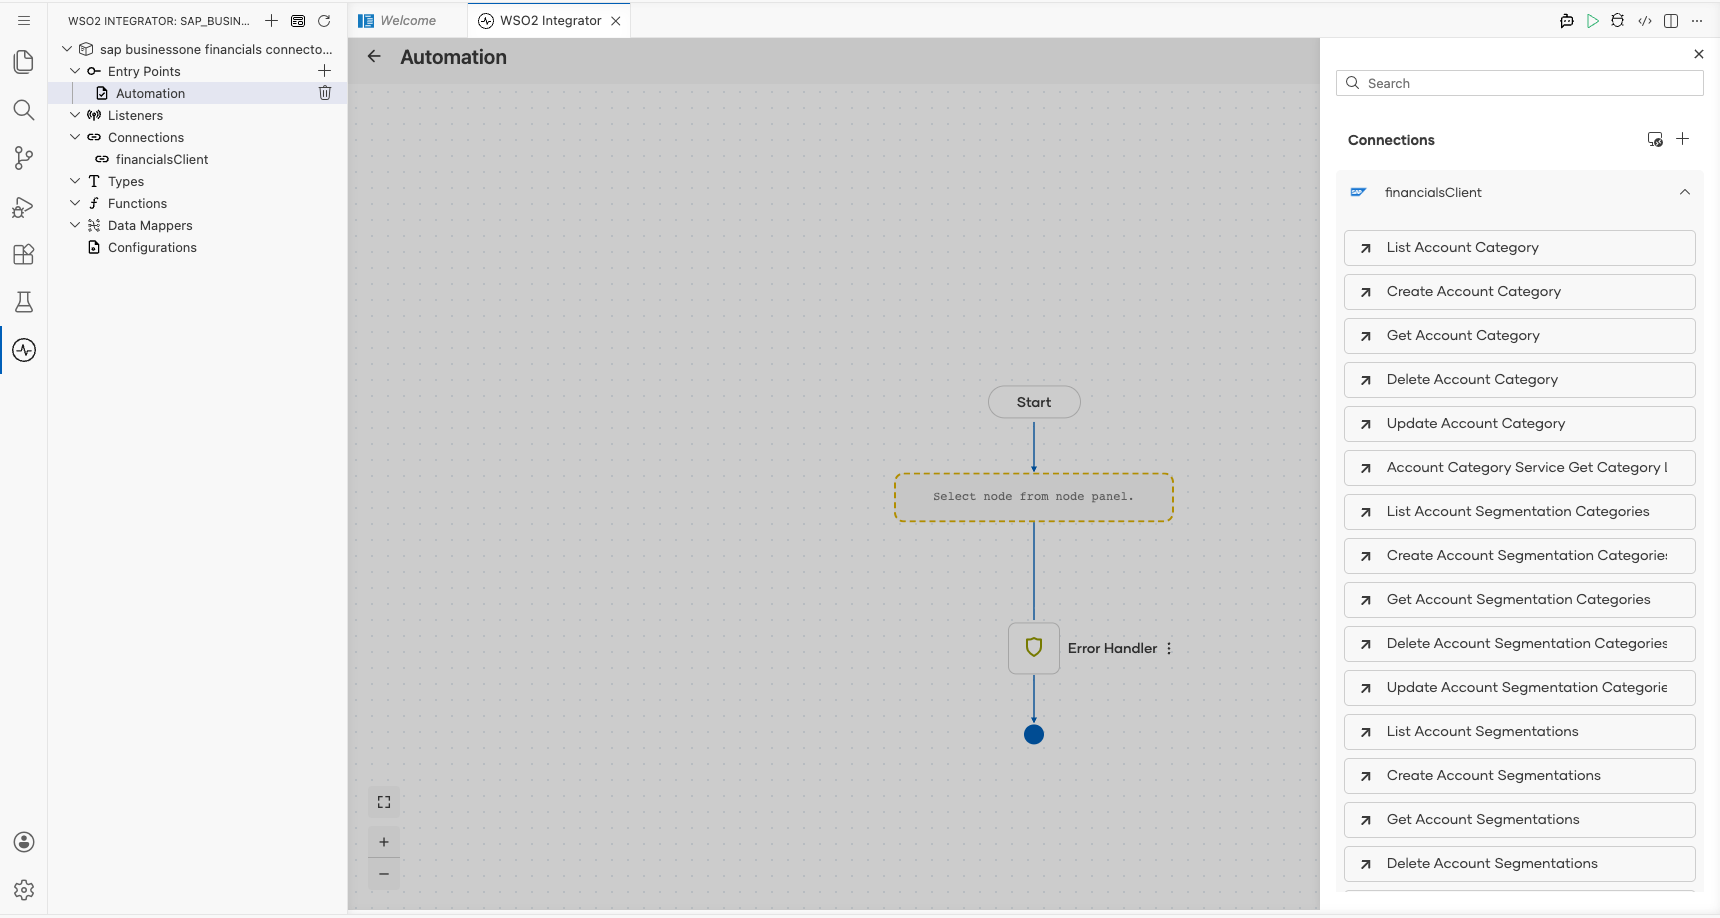1720x918 pixels.
Task: Click the Error Handler shield node
Action: point(1034,648)
